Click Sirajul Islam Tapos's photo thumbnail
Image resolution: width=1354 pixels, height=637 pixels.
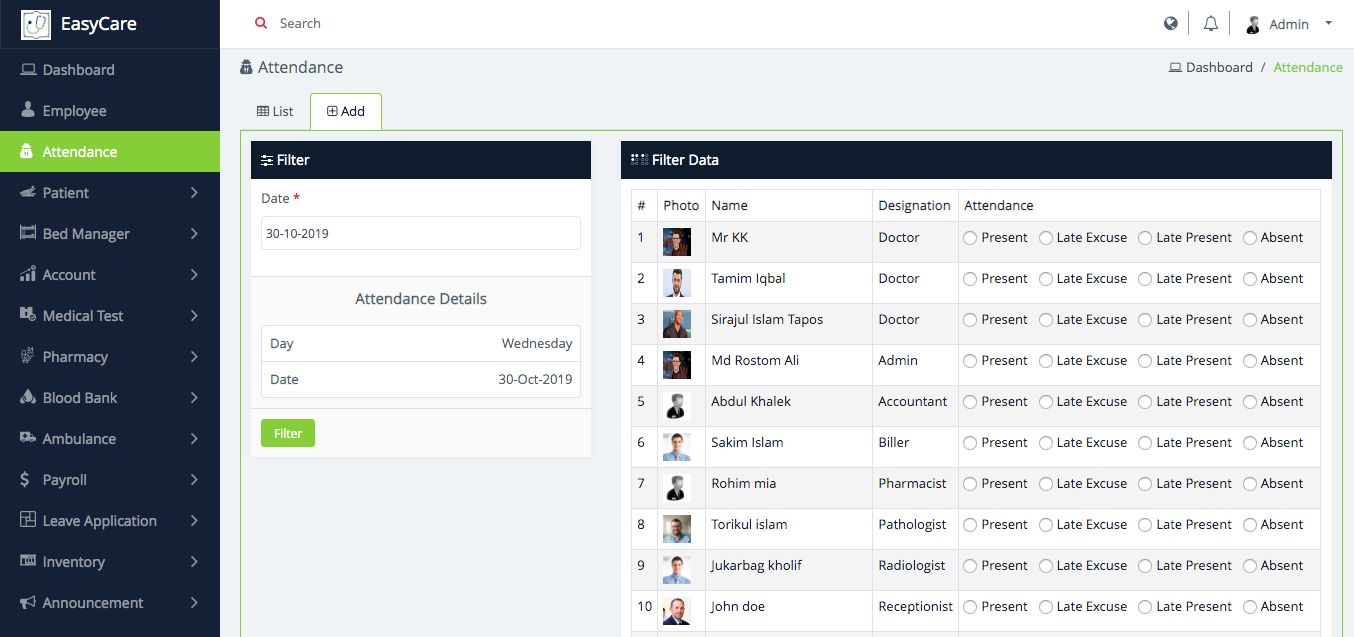tap(676, 323)
